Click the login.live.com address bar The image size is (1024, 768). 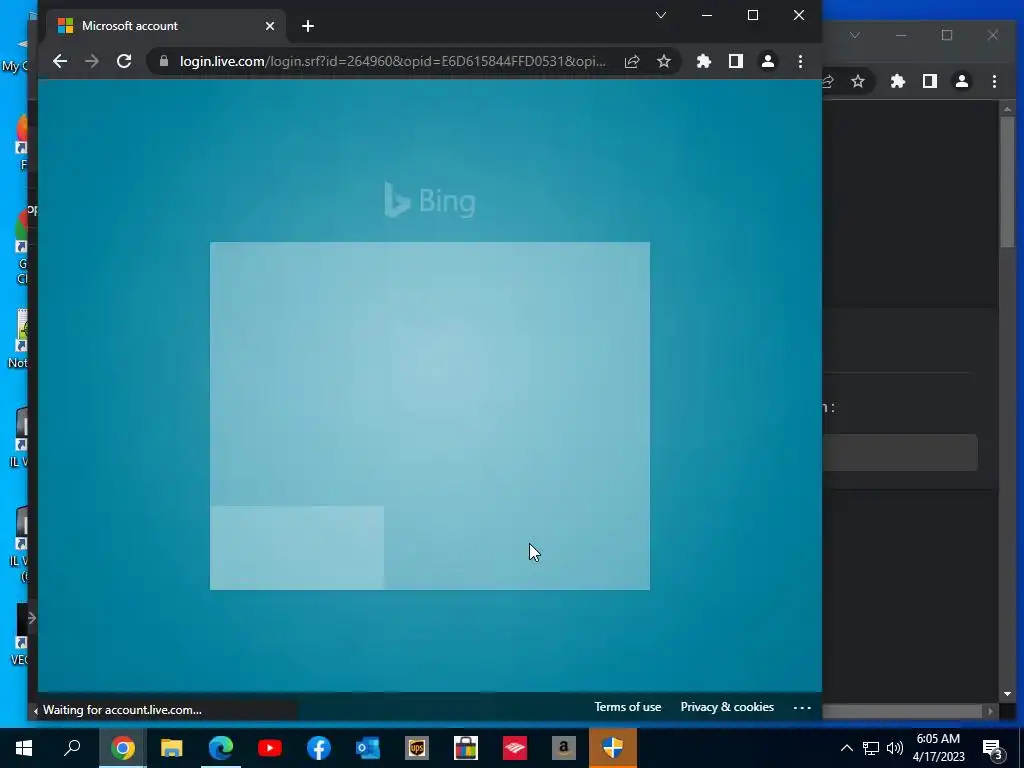click(x=392, y=61)
